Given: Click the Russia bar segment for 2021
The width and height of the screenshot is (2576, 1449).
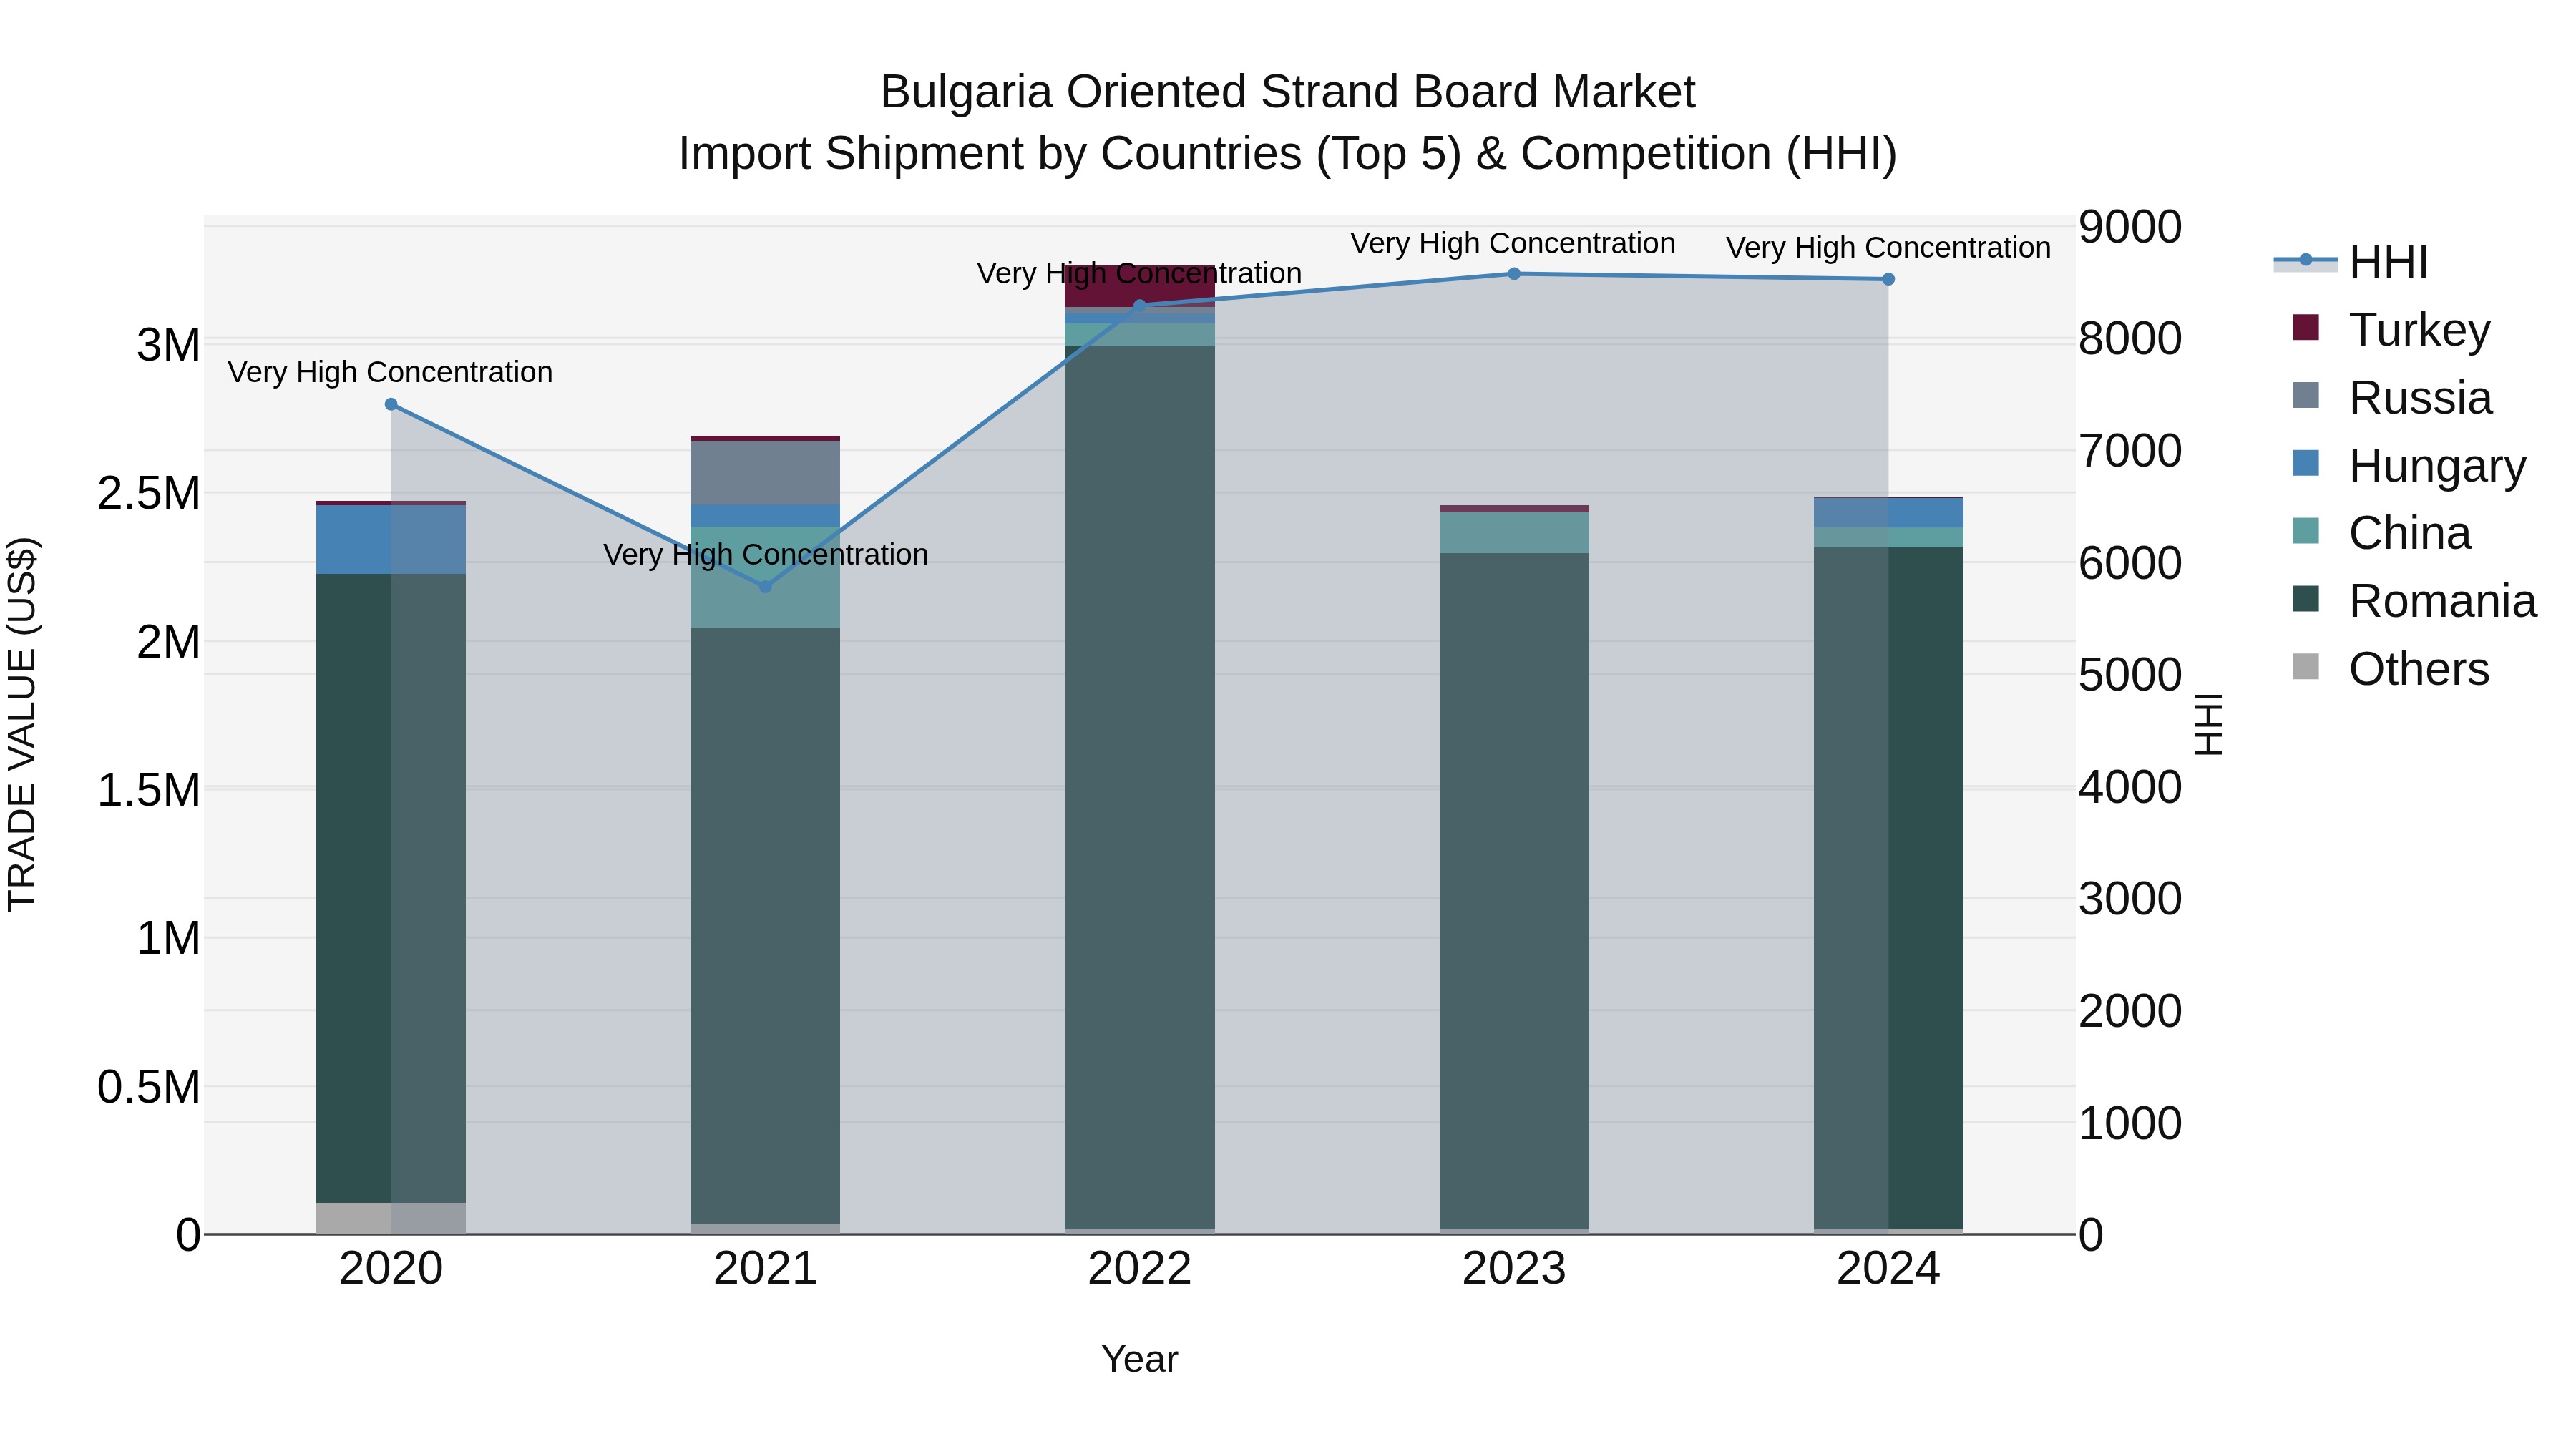Looking at the screenshot, I should point(766,473).
